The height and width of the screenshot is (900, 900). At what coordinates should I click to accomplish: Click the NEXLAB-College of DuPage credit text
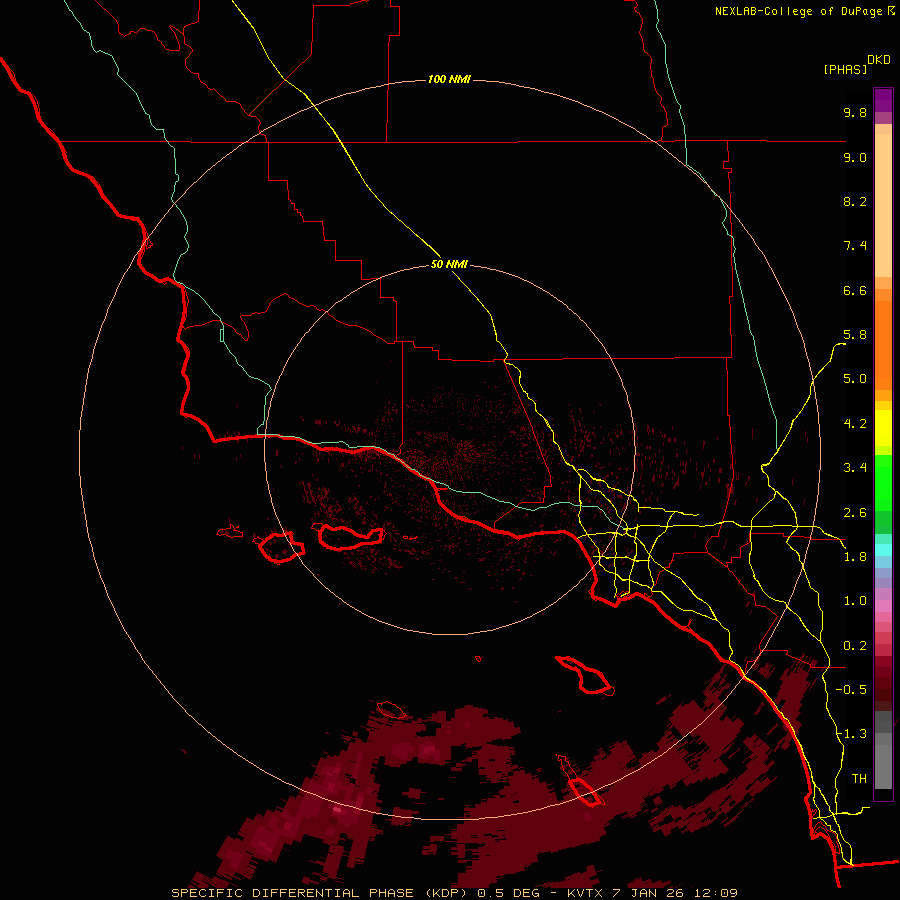805,11
